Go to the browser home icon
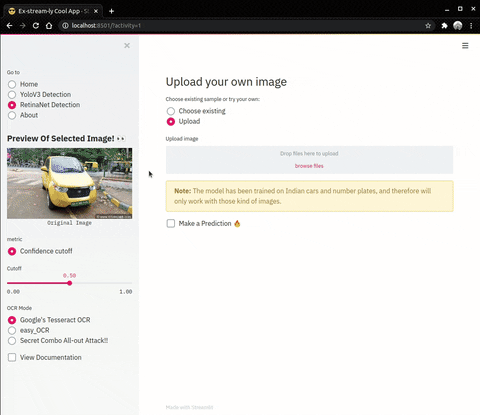This screenshot has height=415, width=480. click(49, 26)
